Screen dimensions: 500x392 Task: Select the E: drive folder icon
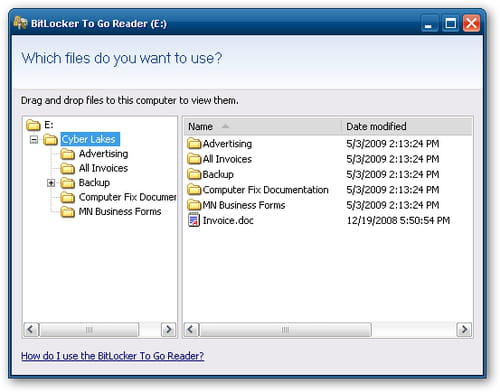(33, 125)
